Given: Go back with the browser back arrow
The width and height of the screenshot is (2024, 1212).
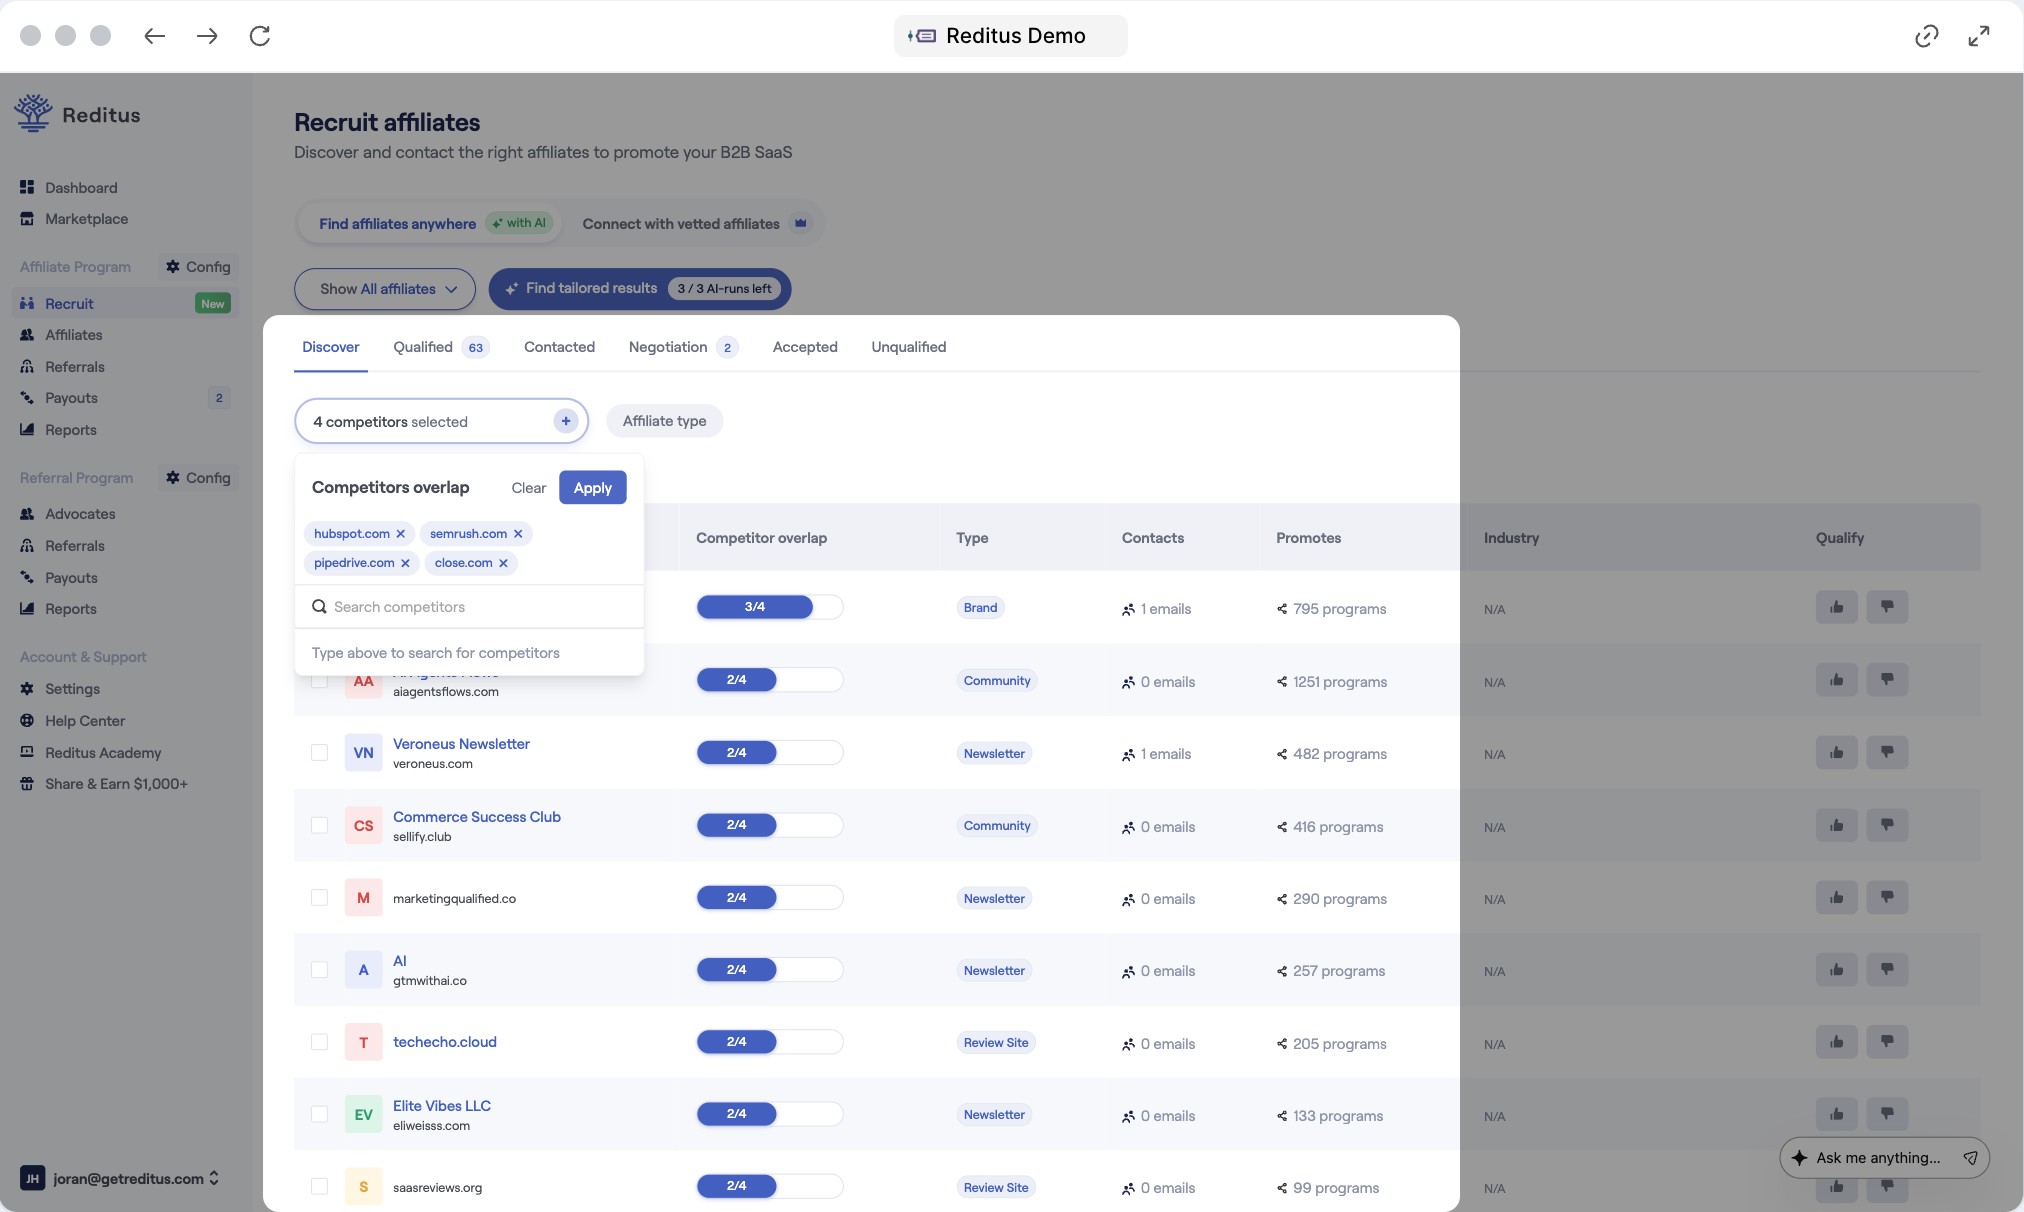Looking at the screenshot, I should 154,36.
